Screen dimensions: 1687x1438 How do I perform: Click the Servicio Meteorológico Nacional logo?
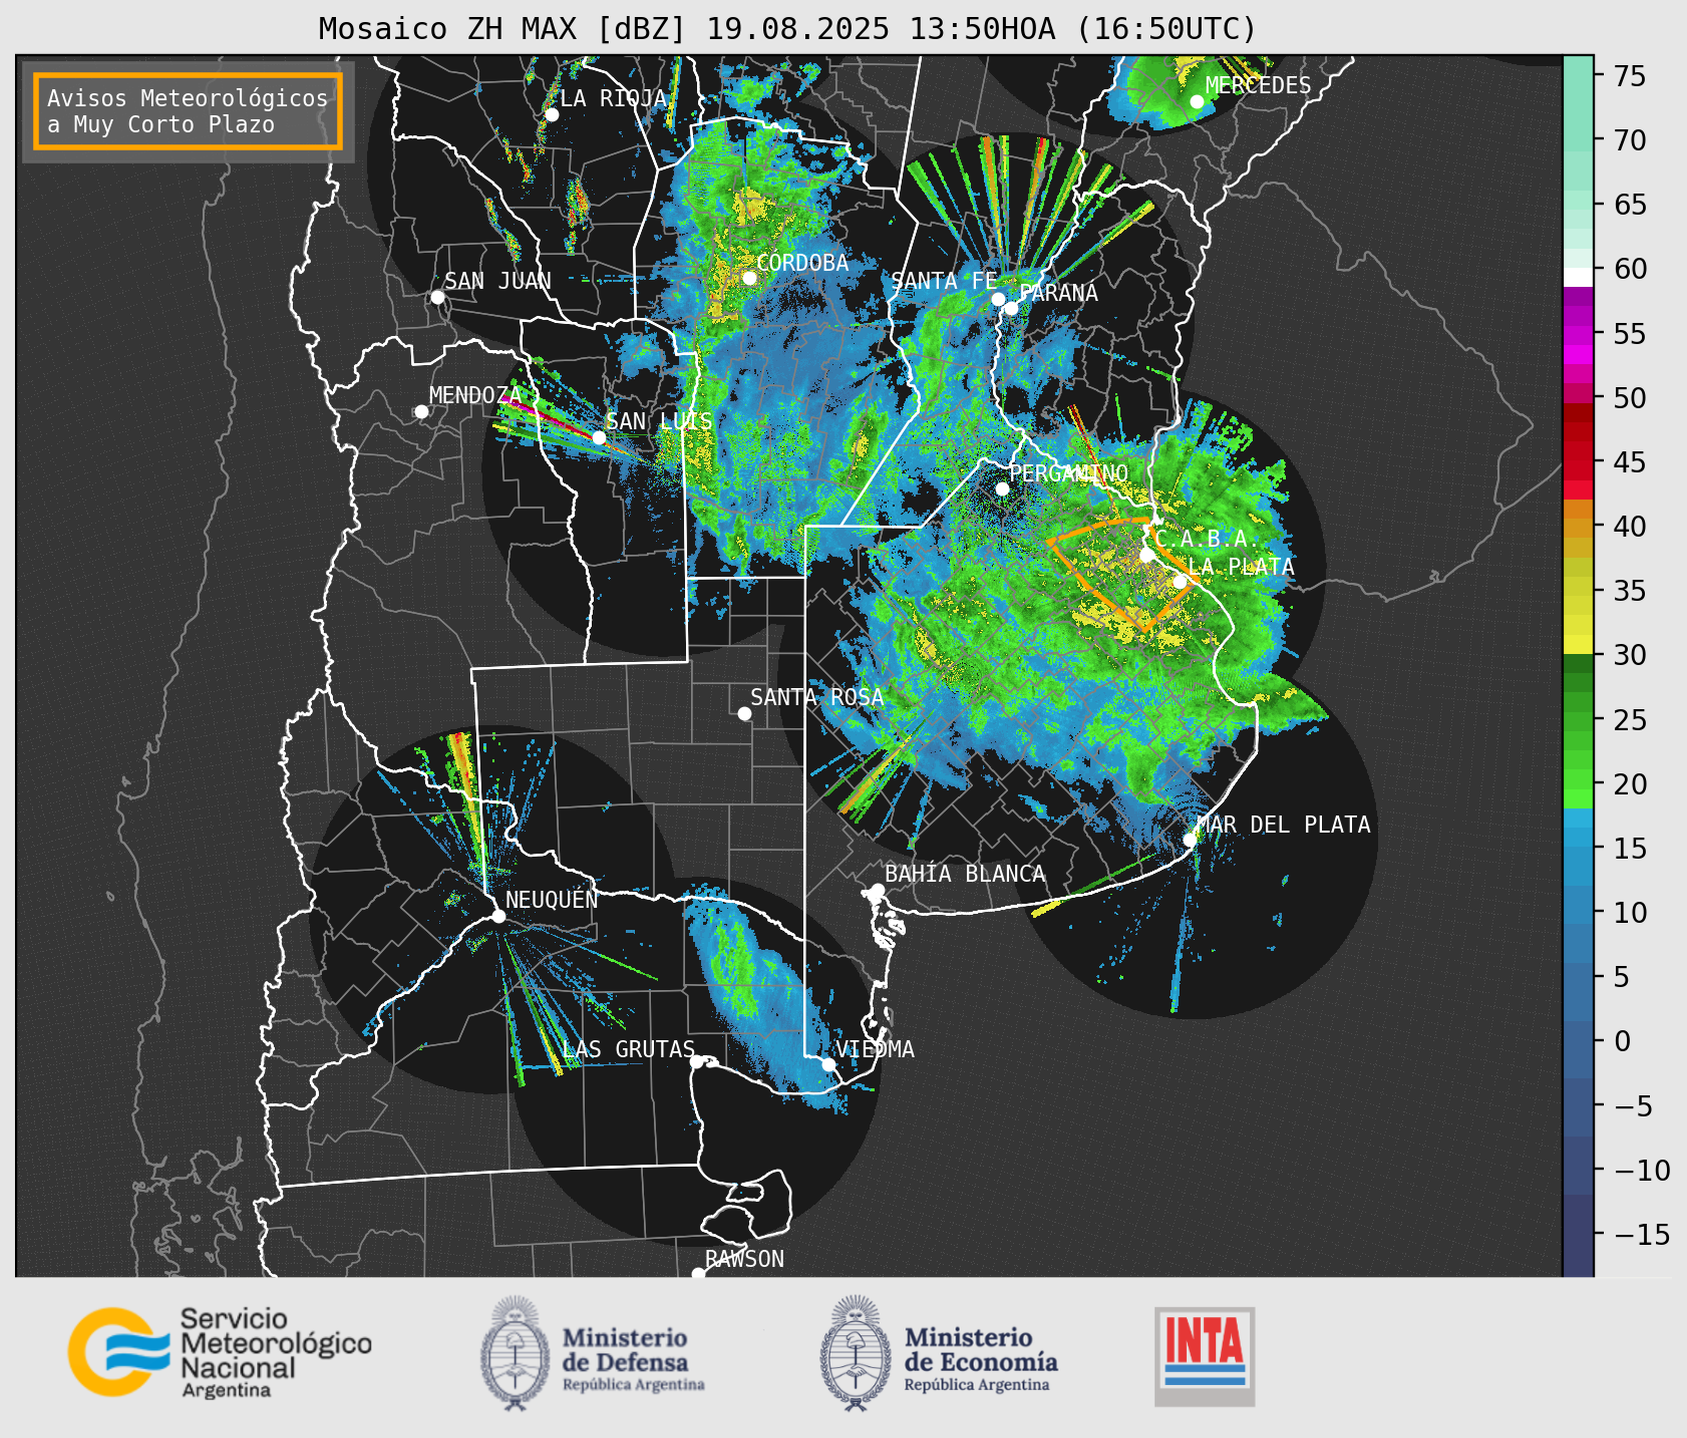point(220,1352)
